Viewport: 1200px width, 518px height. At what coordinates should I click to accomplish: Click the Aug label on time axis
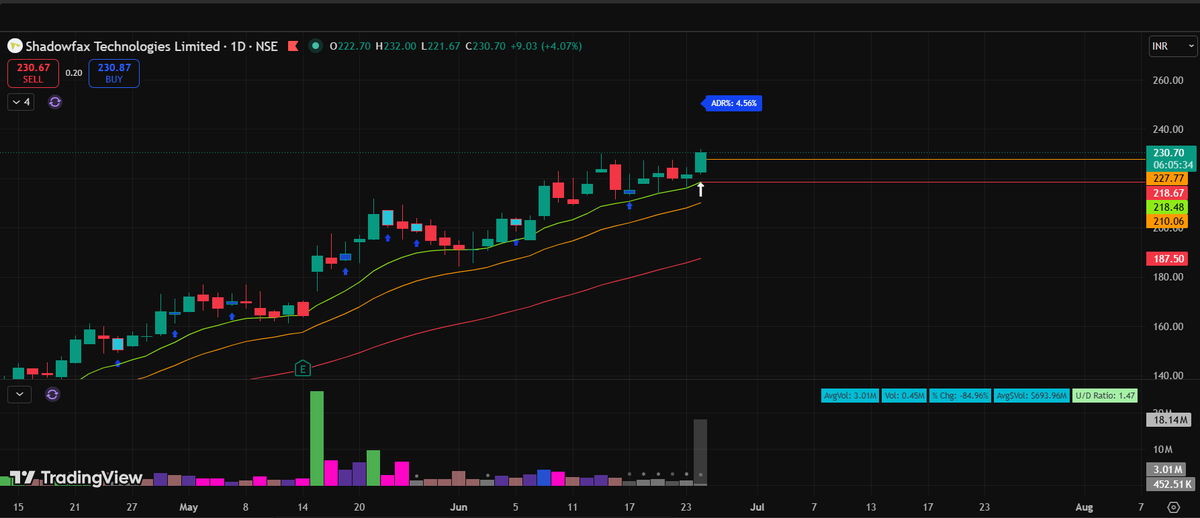pyautogui.click(x=1084, y=508)
